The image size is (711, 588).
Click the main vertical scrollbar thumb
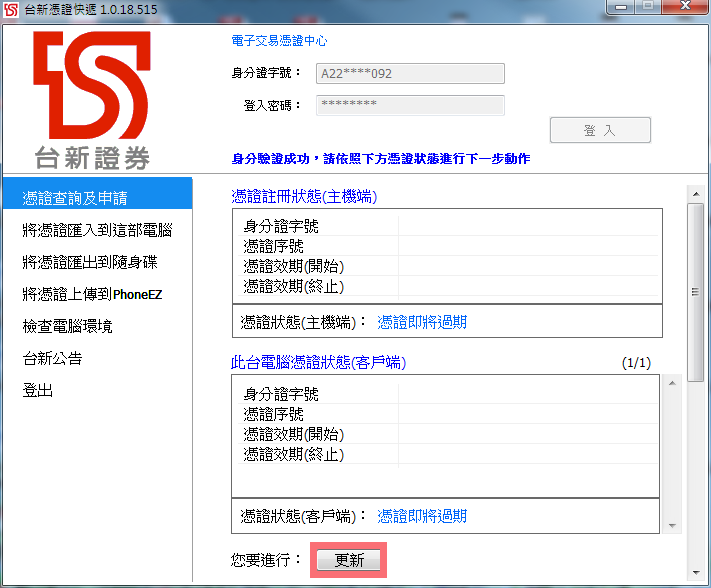click(695, 292)
